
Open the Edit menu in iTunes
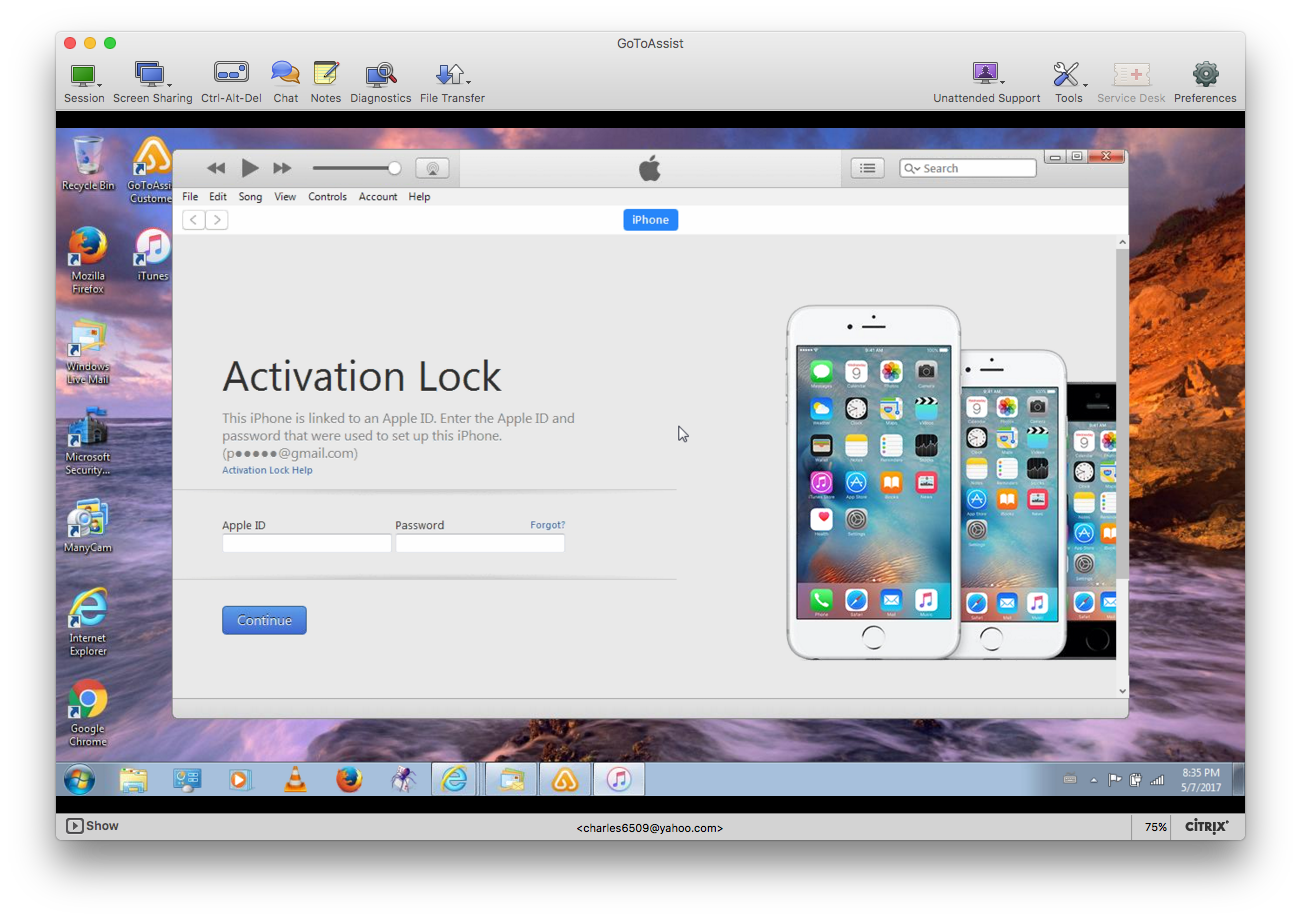[x=218, y=197]
